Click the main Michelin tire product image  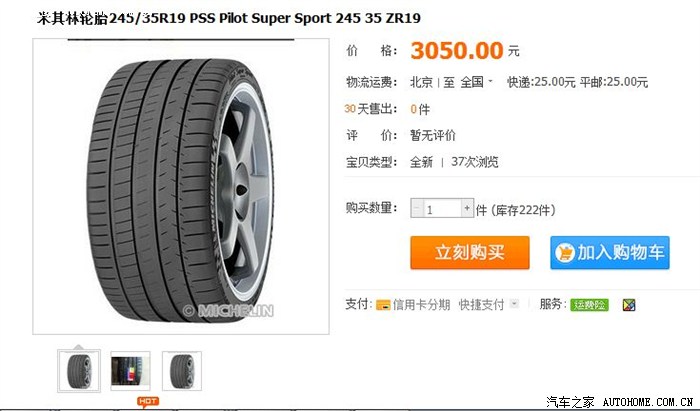click(x=181, y=187)
